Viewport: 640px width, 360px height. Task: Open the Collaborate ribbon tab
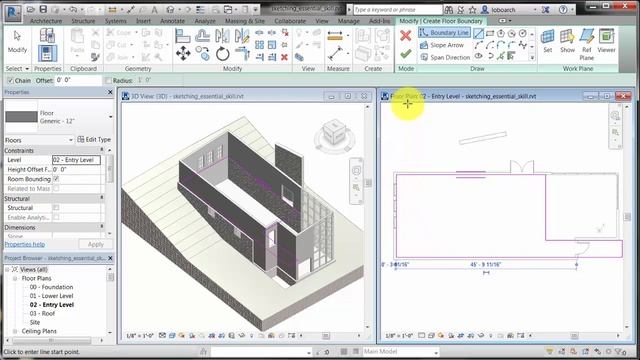point(290,21)
